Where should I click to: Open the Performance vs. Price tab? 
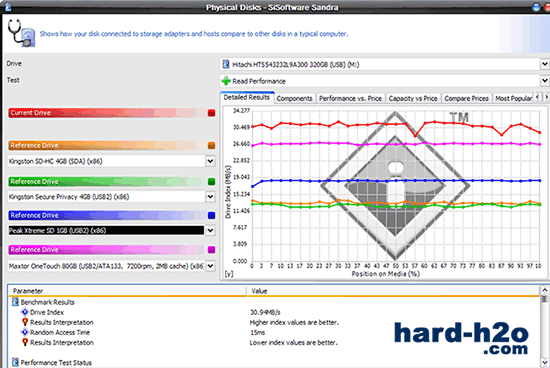tap(350, 98)
